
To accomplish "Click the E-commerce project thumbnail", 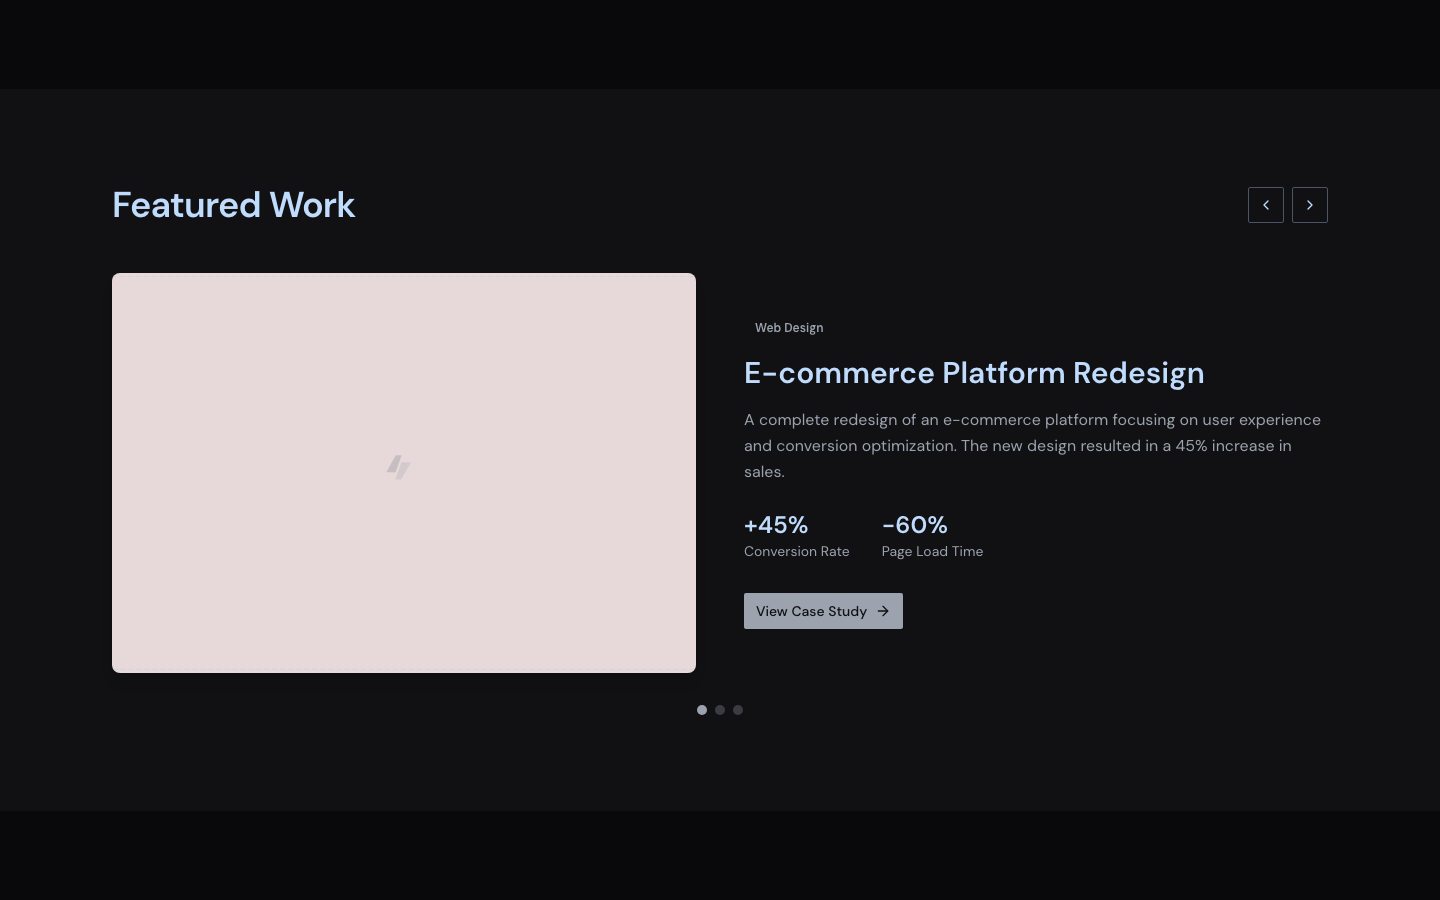I will click(x=404, y=472).
